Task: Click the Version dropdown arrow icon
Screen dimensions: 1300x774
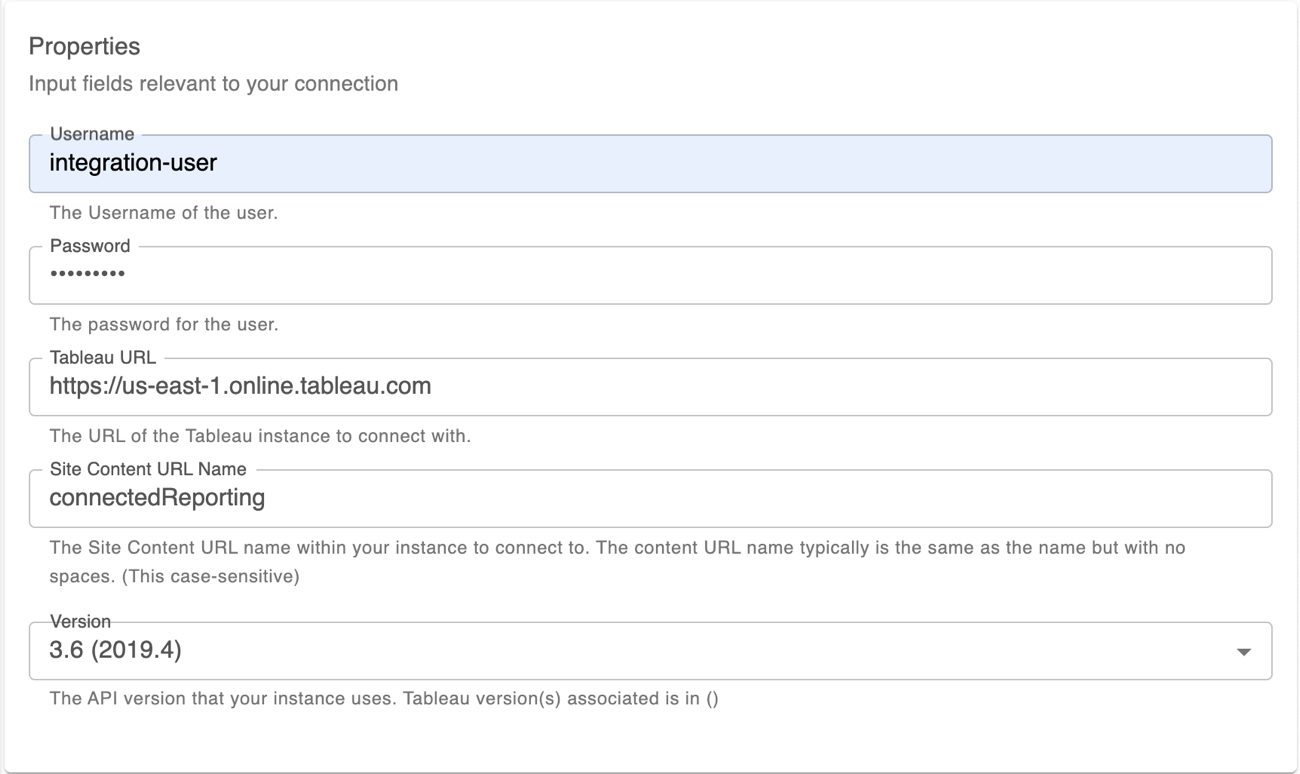Action: click(1243, 652)
